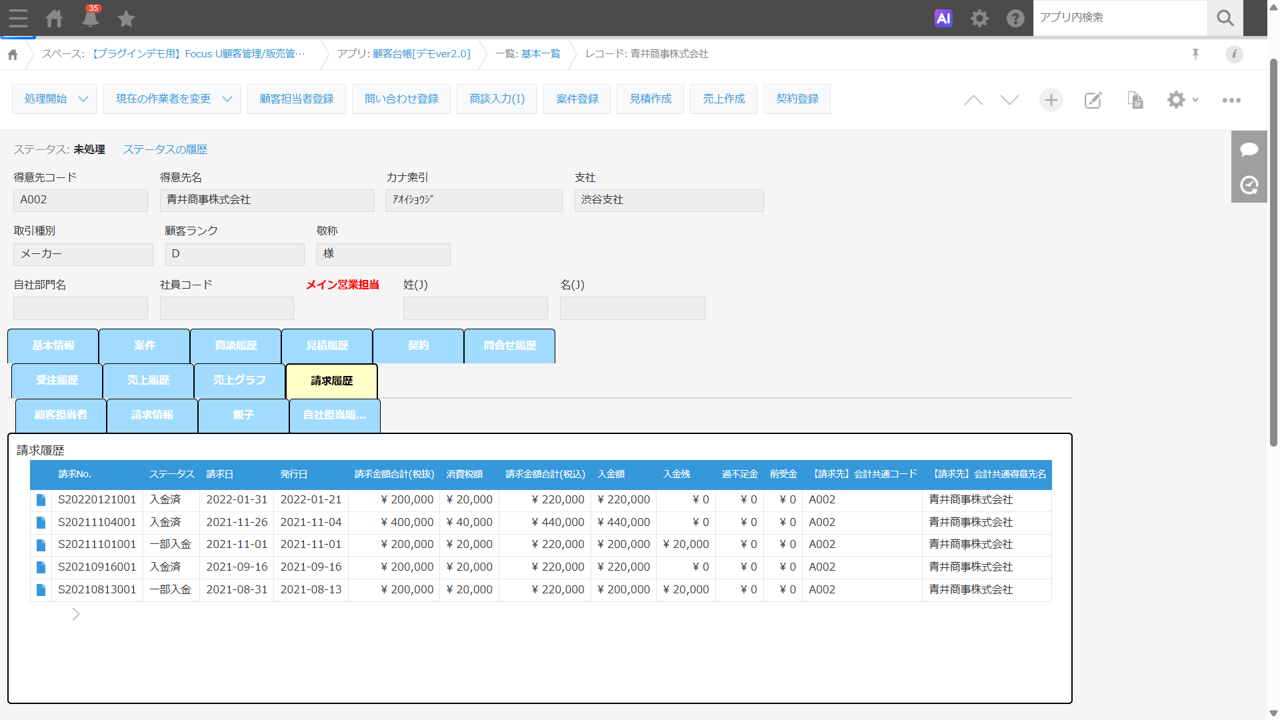Screen dimensions: 1280x720
Task: Edit this record pencil icon
Action: [1093, 100]
